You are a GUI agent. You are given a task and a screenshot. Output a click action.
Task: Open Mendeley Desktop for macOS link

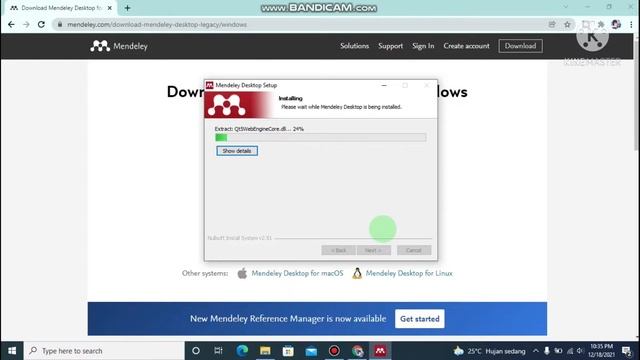point(297,273)
